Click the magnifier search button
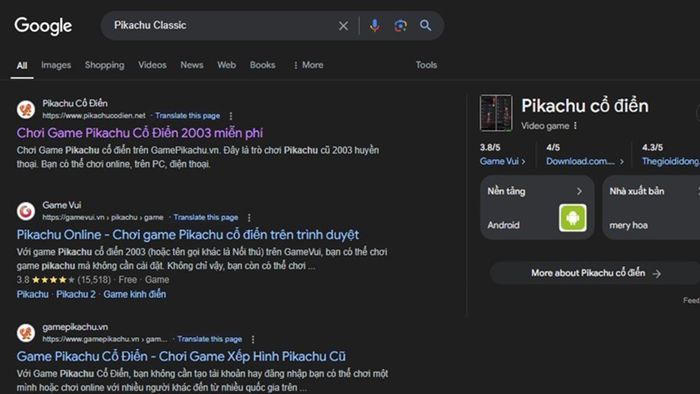 [x=425, y=25]
